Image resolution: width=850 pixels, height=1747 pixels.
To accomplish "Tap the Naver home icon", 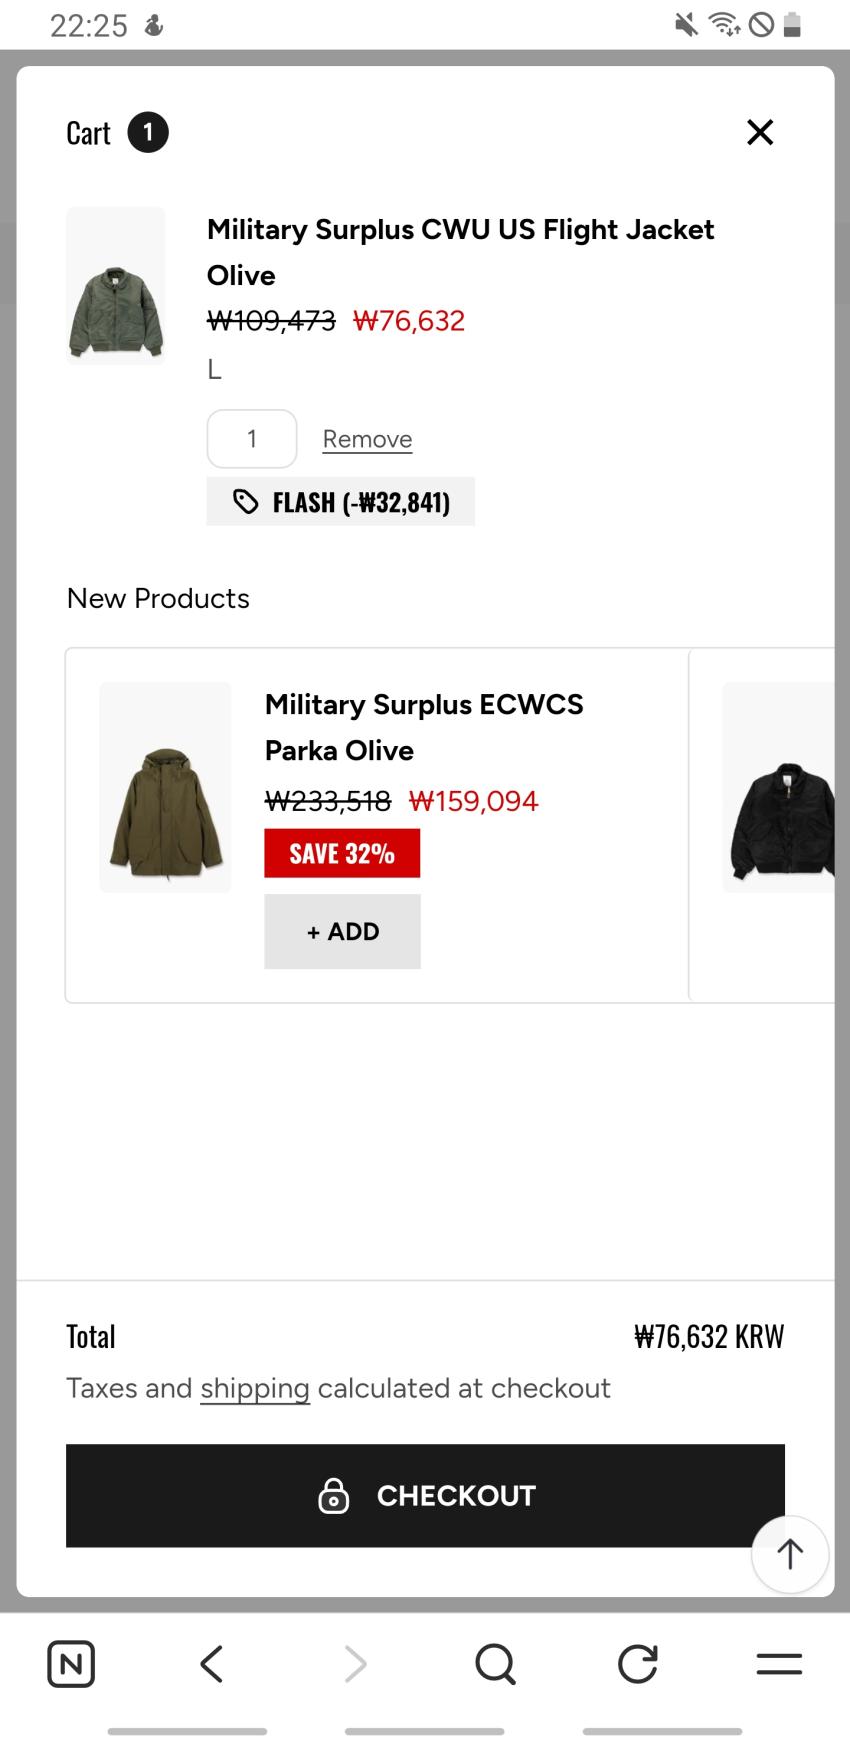I will pos(71,1664).
